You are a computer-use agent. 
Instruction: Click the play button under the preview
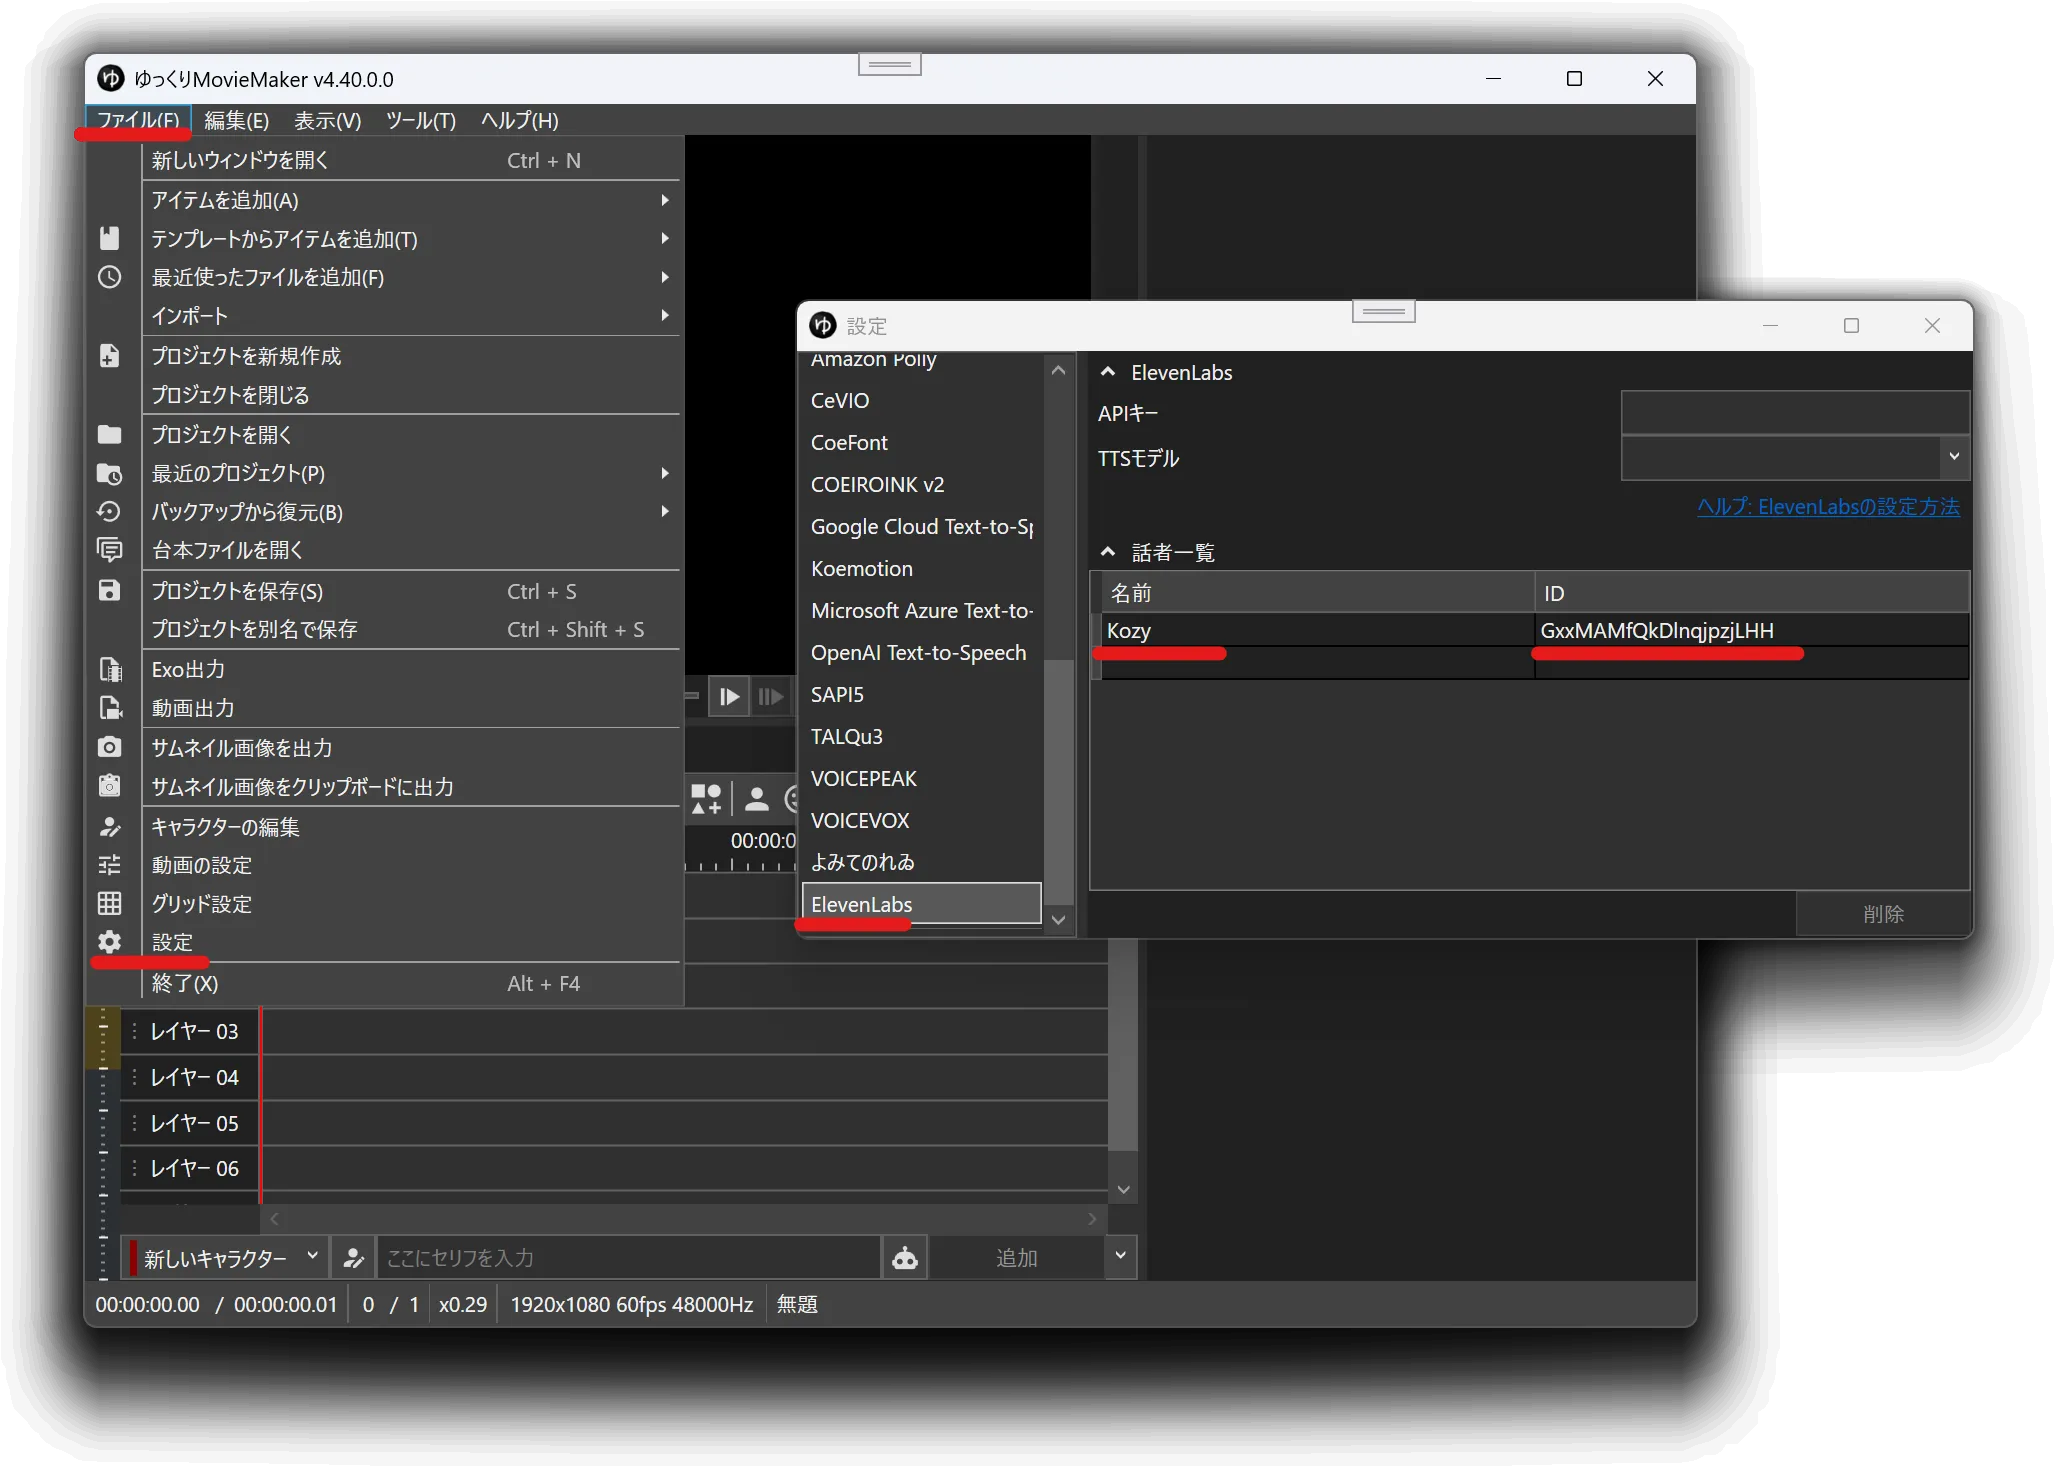click(729, 696)
